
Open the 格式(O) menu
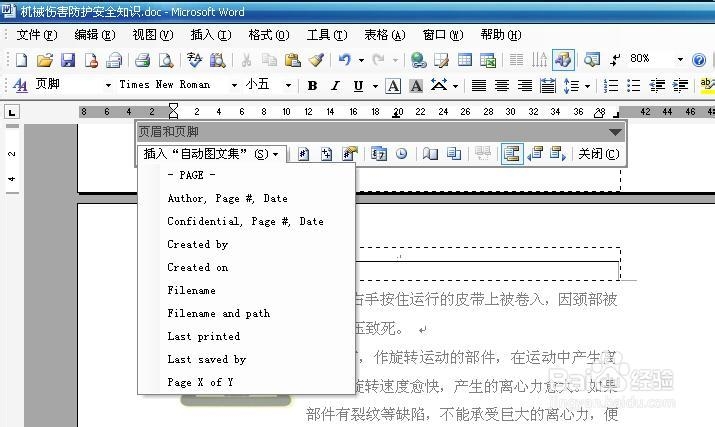click(269, 35)
